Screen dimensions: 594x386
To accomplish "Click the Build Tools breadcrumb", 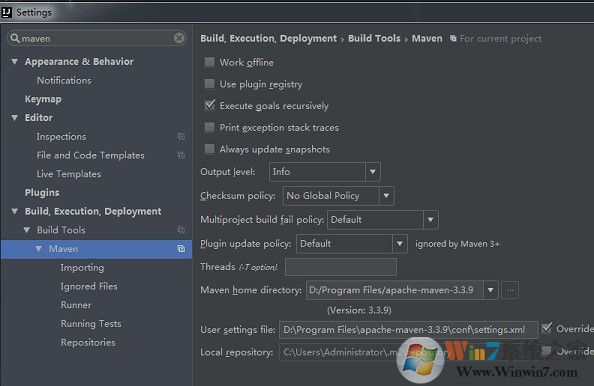I will coord(374,39).
